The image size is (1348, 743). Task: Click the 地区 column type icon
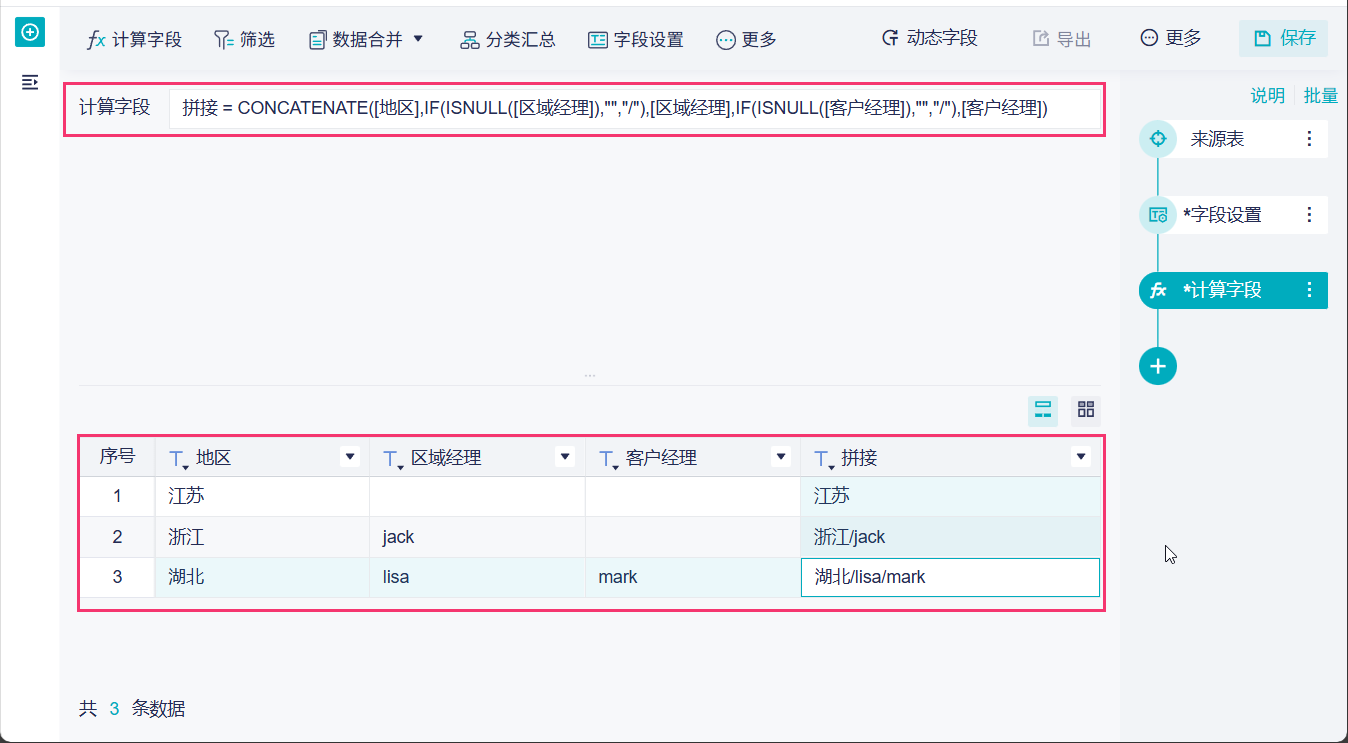178,459
